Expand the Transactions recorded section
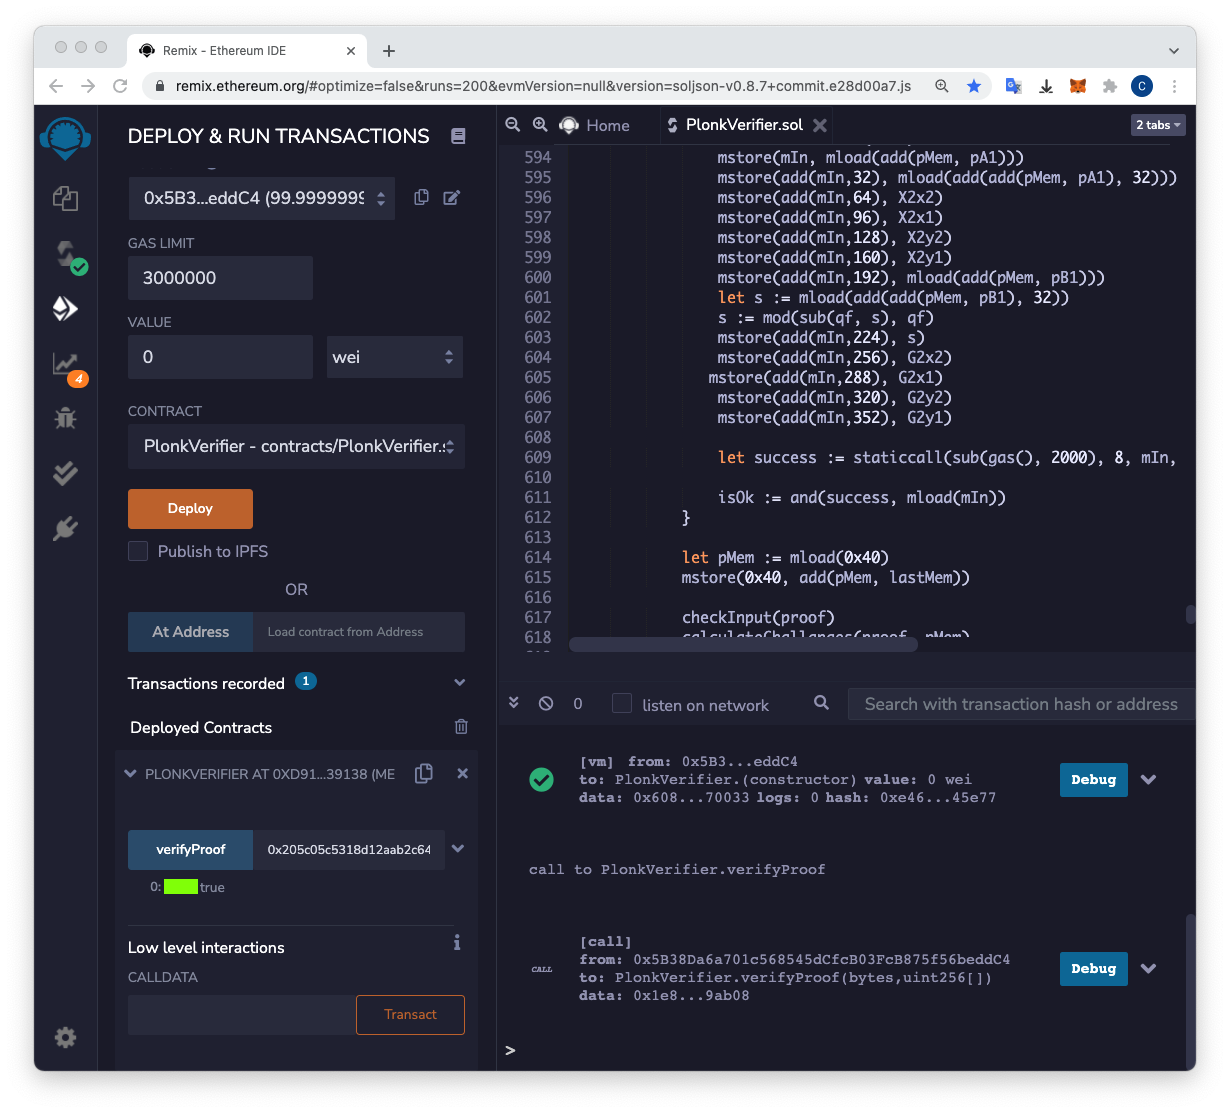The image size is (1230, 1113). click(459, 683)
